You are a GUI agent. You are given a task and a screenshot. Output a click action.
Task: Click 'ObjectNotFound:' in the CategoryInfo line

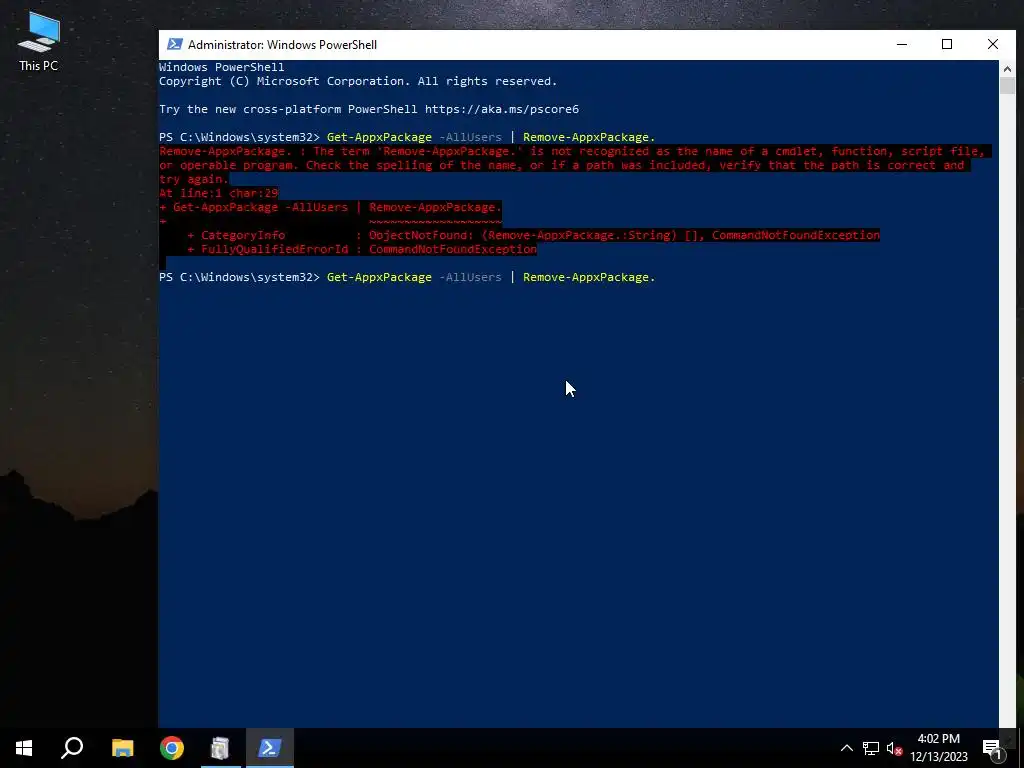421,235
